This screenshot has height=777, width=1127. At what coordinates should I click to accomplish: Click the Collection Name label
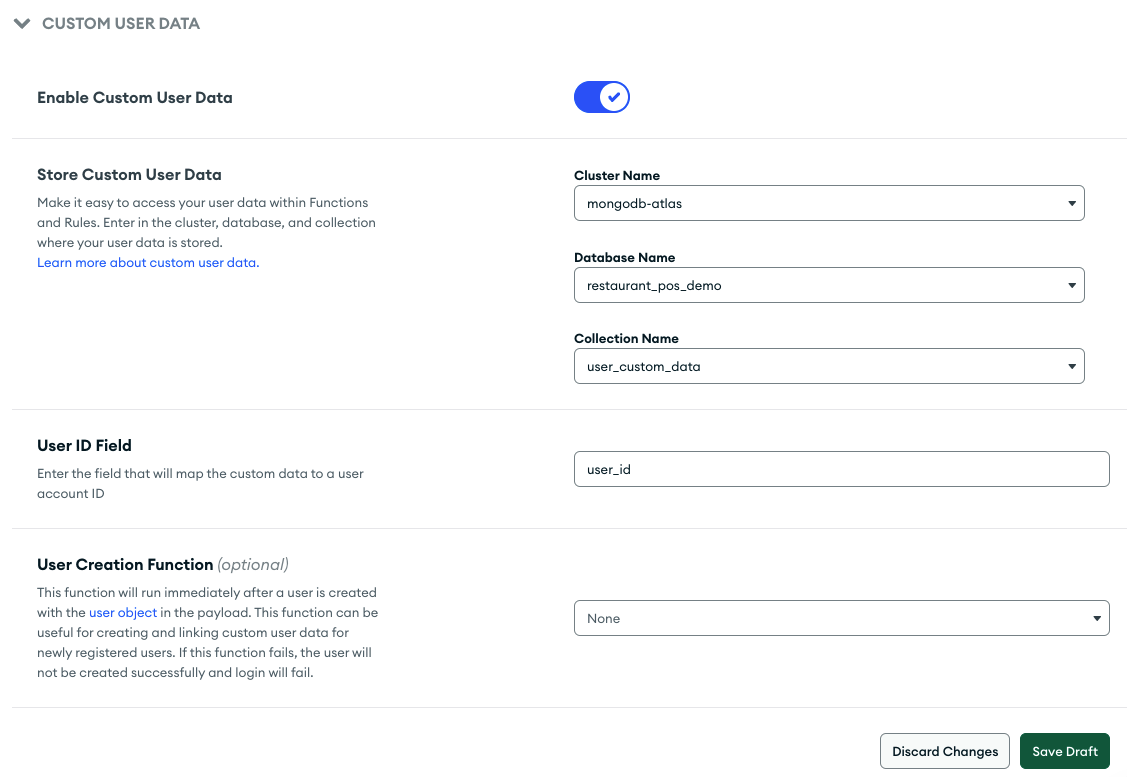(626, 339)
